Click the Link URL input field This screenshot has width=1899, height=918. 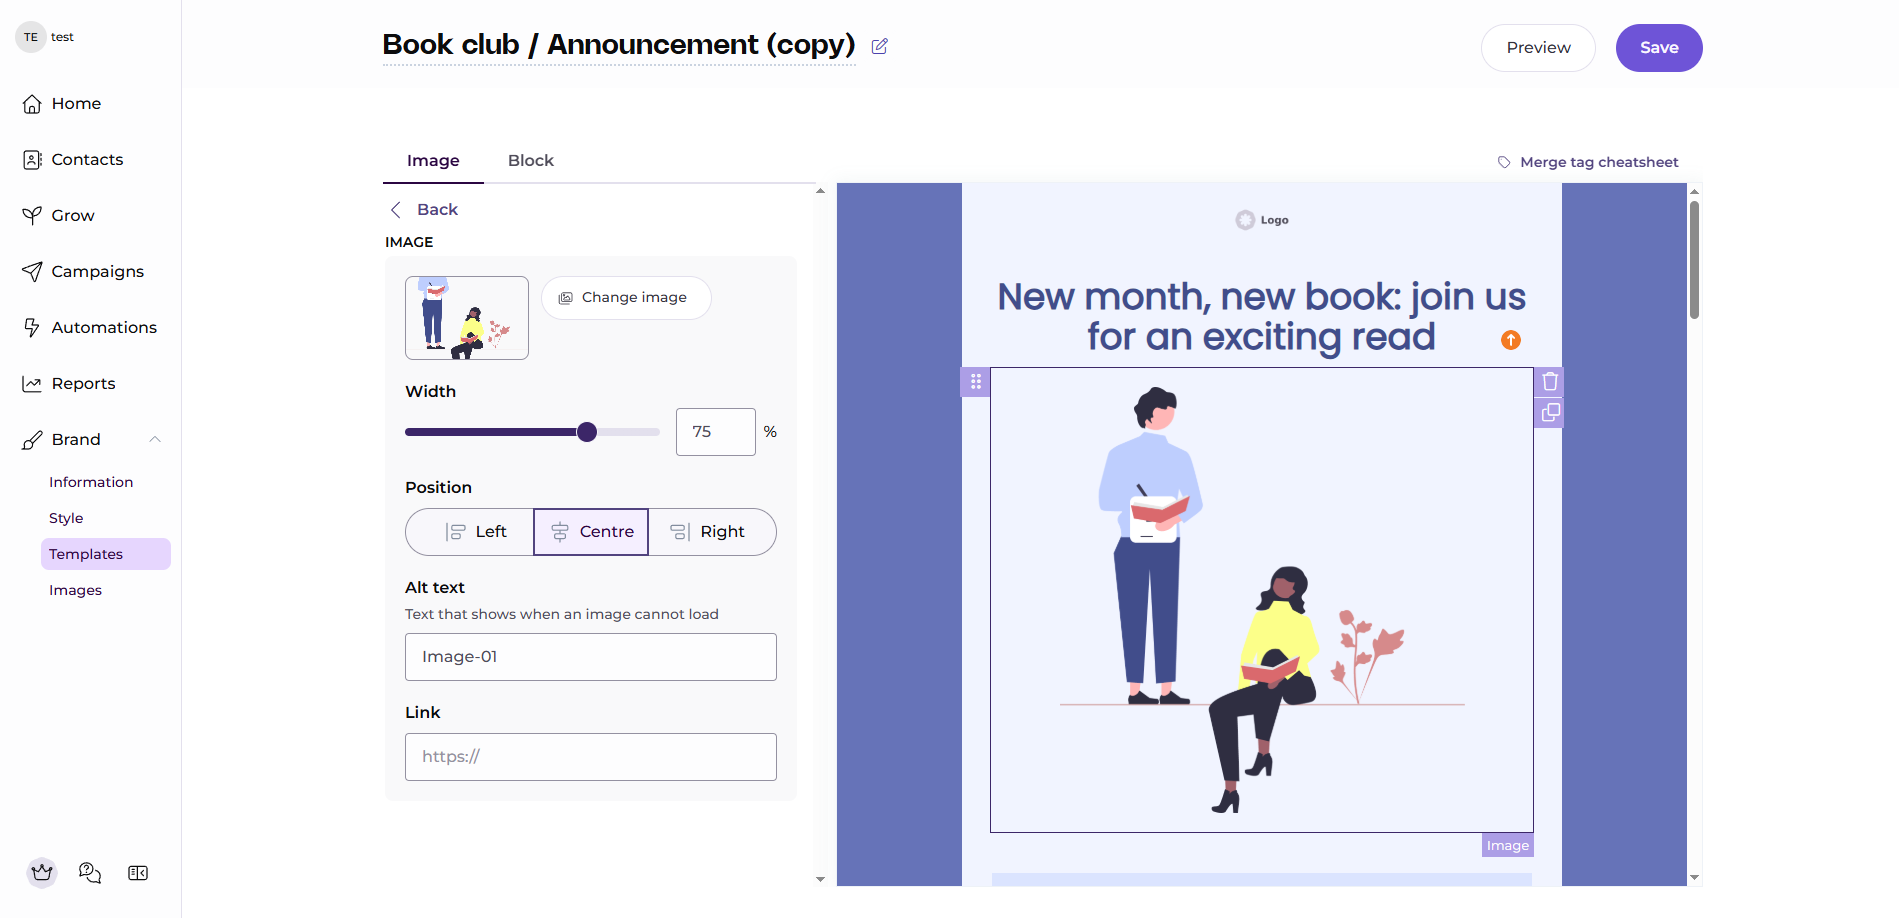[x=591, y=757]
